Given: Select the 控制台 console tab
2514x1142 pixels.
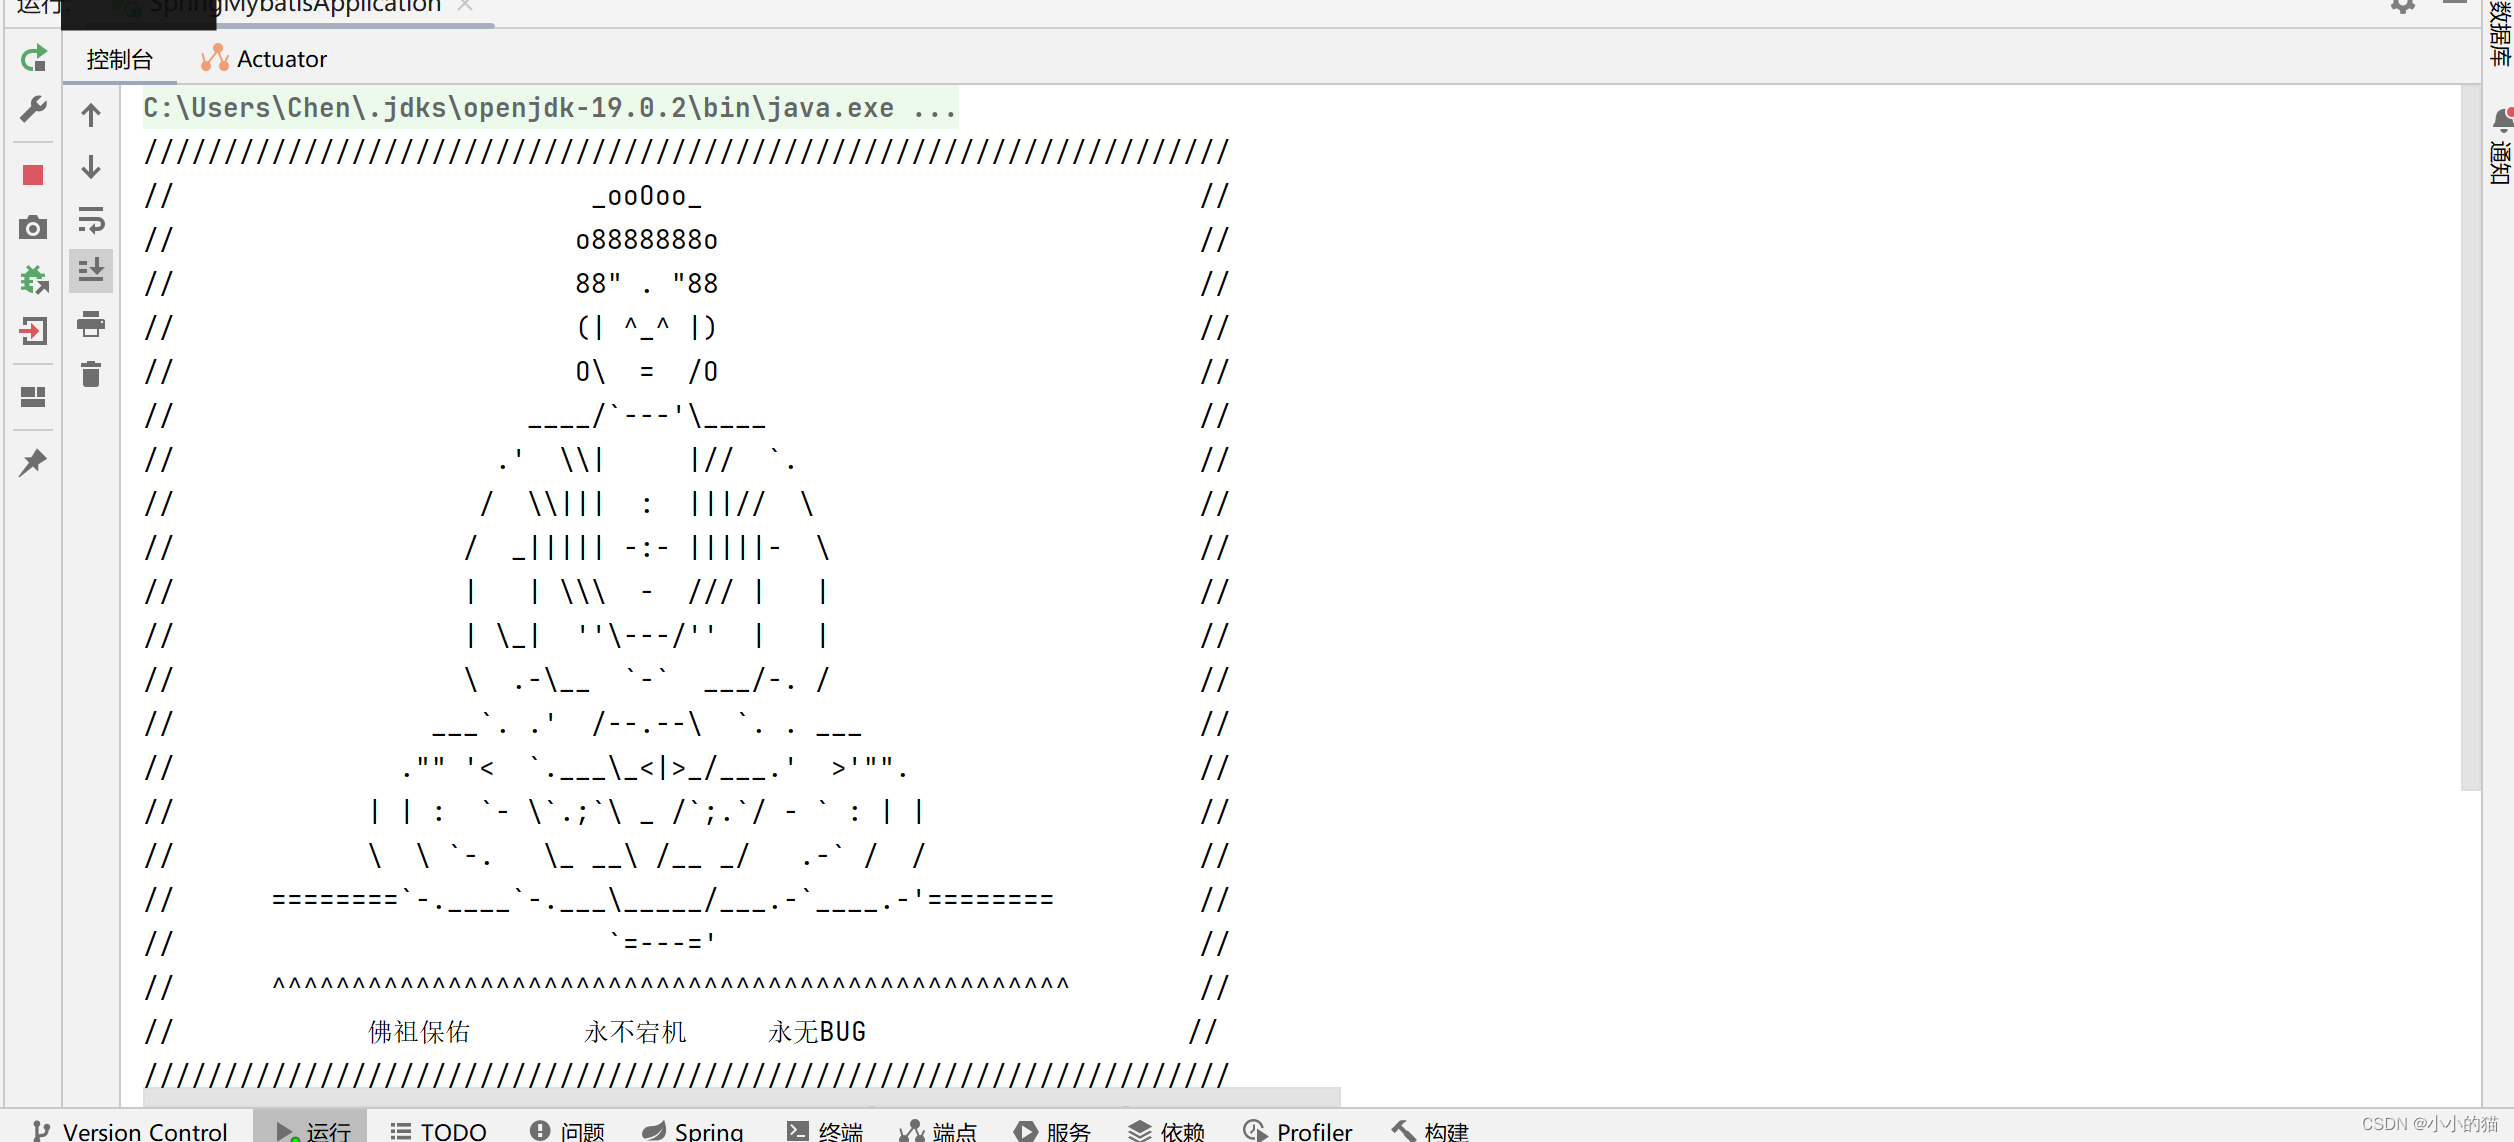Looking at the screenshot, I should (119, 59).
